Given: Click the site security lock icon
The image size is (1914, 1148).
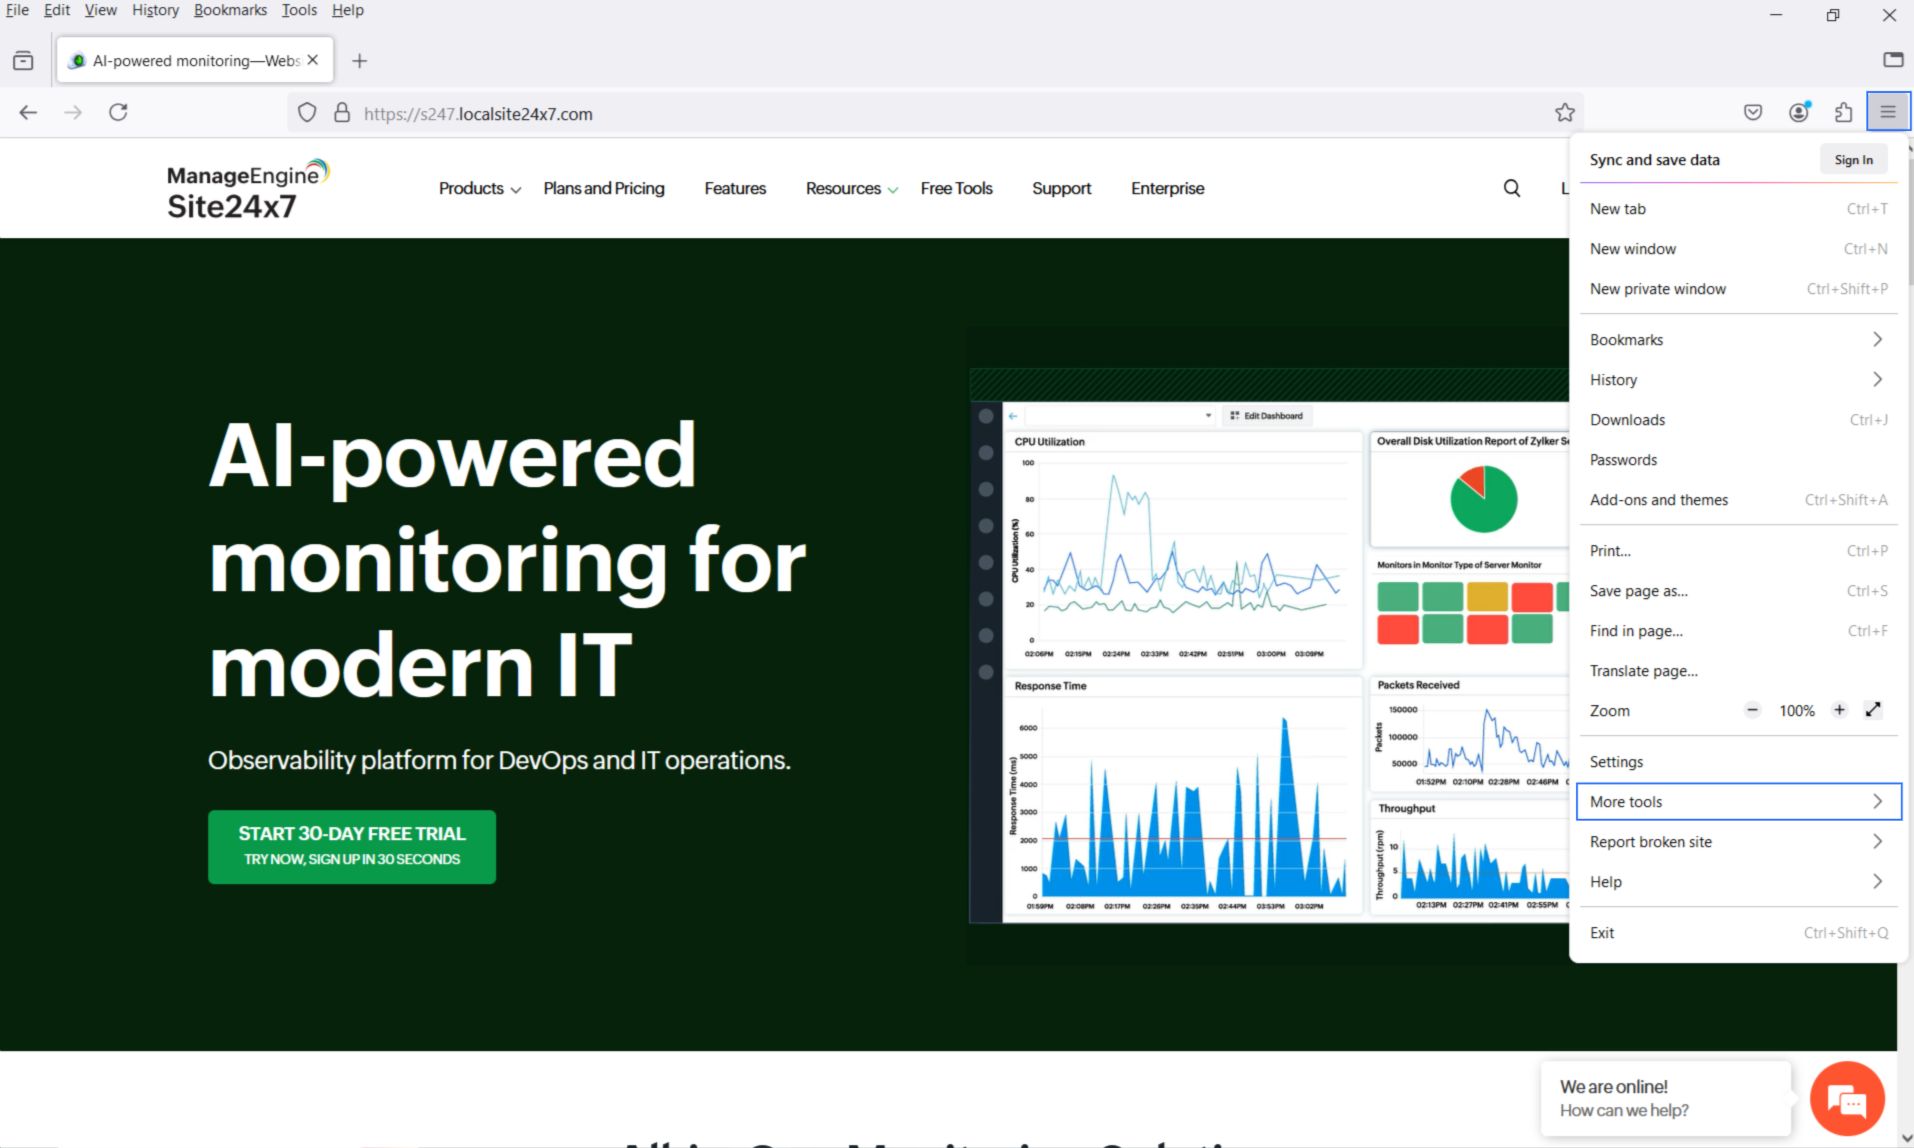Looking at the screenshot, I should click(x=342, y=113).
